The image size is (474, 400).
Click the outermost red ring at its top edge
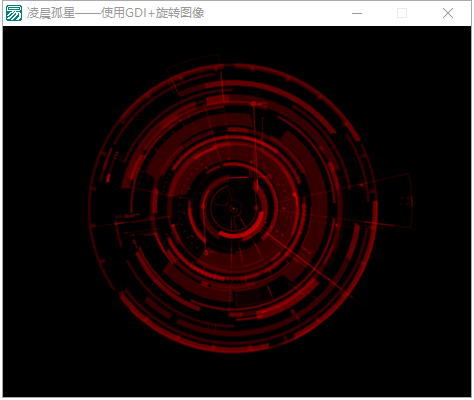233,65
